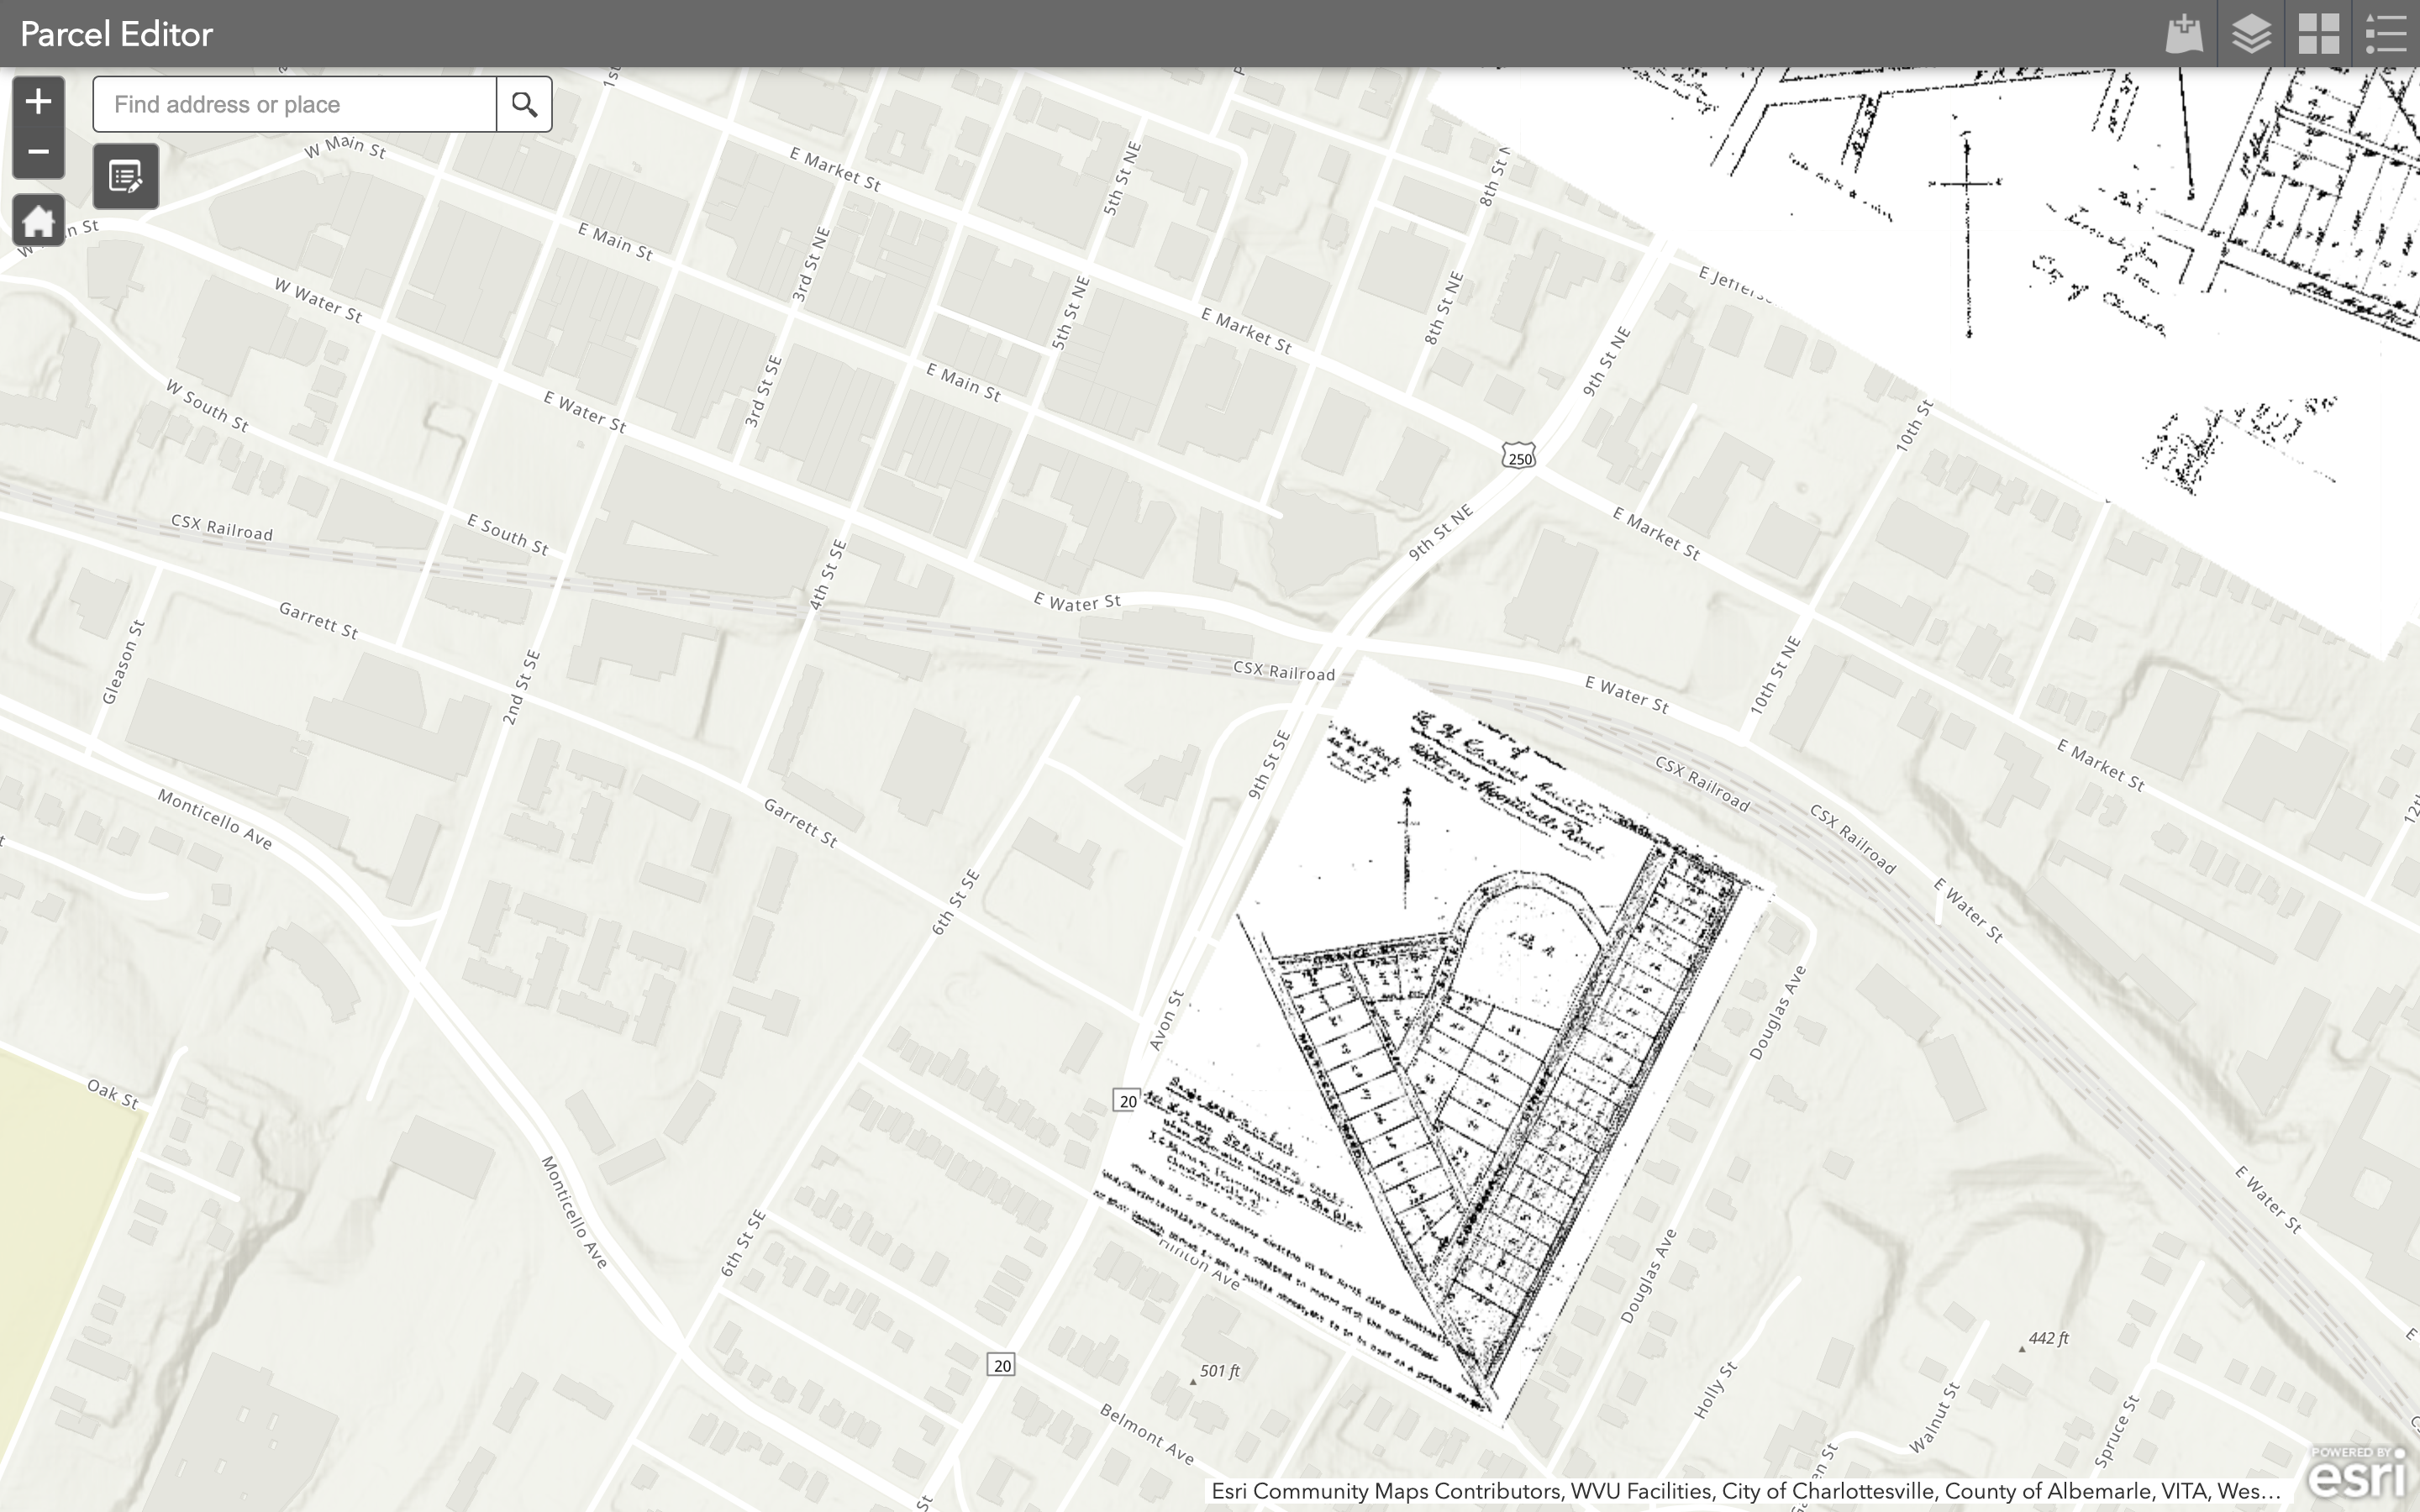
Task: Open the Layer List widget
Action: click(x=2251, y=34)
